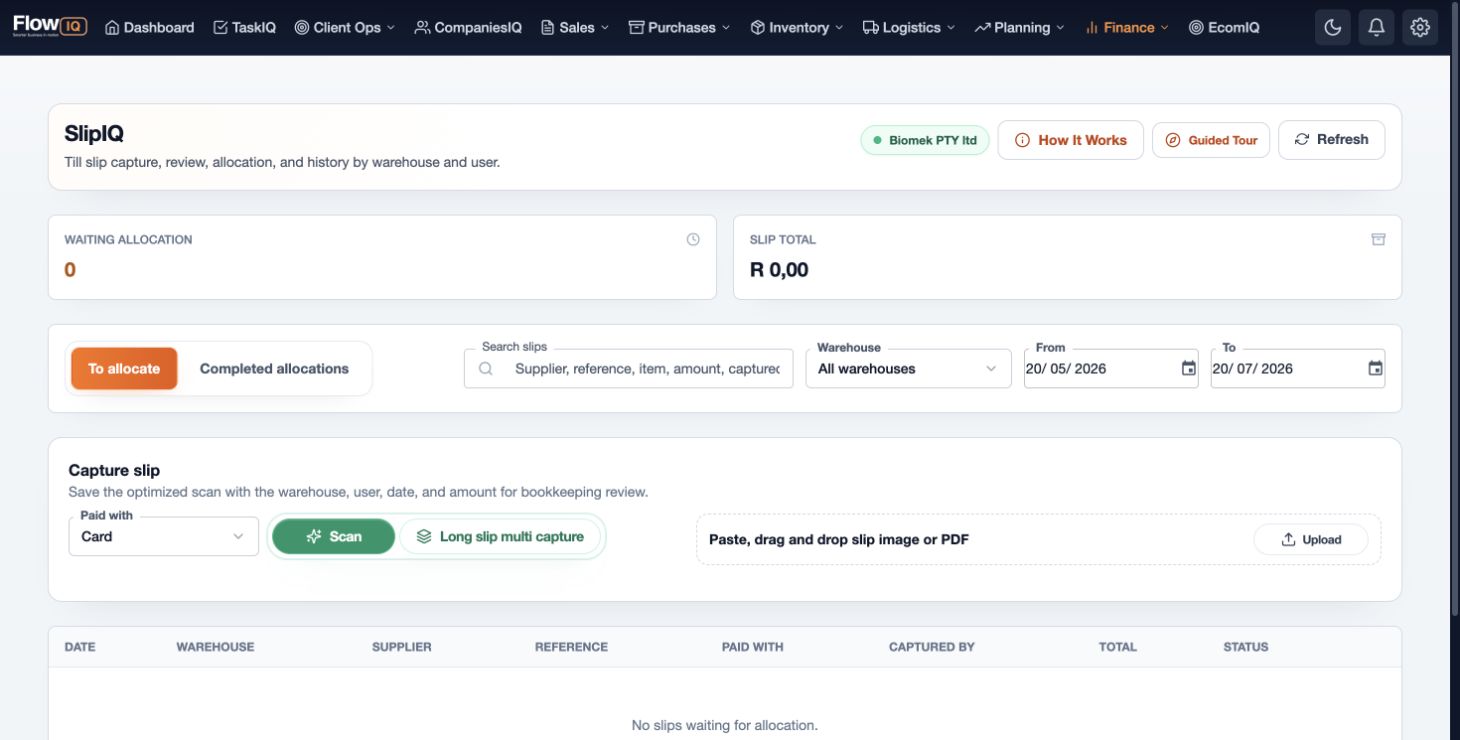Click the PAID WITH column header
Image resolution: width=1460 pixels, height=740 pixels.
point(753,647)
